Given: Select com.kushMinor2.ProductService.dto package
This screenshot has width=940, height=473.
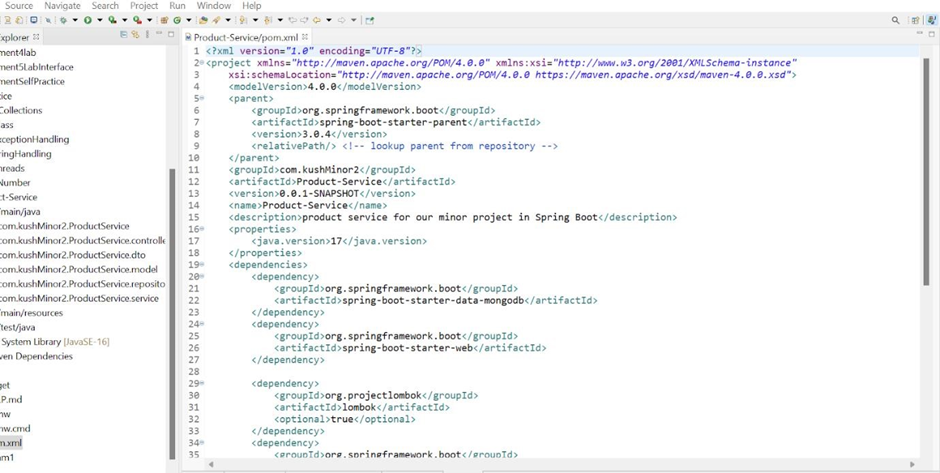Looking at the screenshot, I should click(72, 255).
